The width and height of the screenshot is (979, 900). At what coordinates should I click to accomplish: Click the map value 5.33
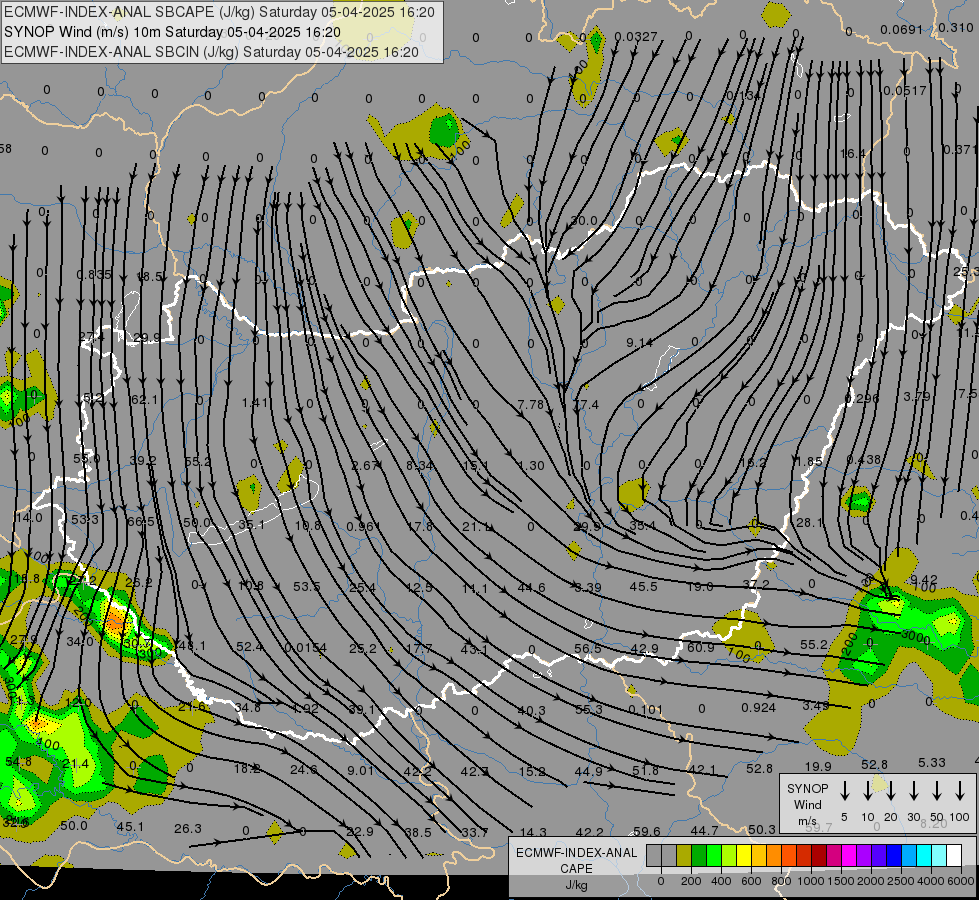point(932,763)
